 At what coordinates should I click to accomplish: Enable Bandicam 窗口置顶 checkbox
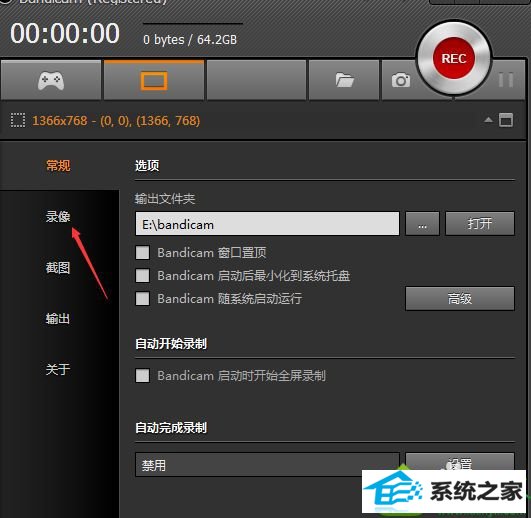click(142, 253)
